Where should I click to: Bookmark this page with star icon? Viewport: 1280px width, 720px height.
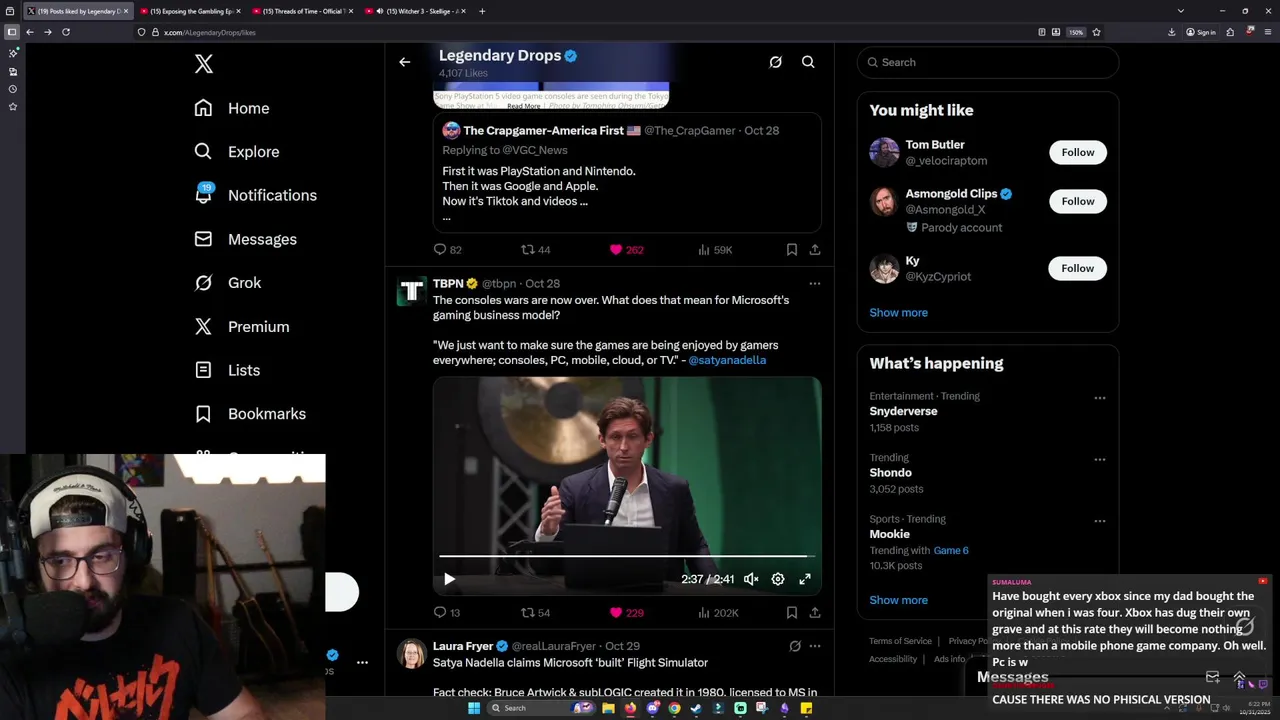tap(1097, 32)
